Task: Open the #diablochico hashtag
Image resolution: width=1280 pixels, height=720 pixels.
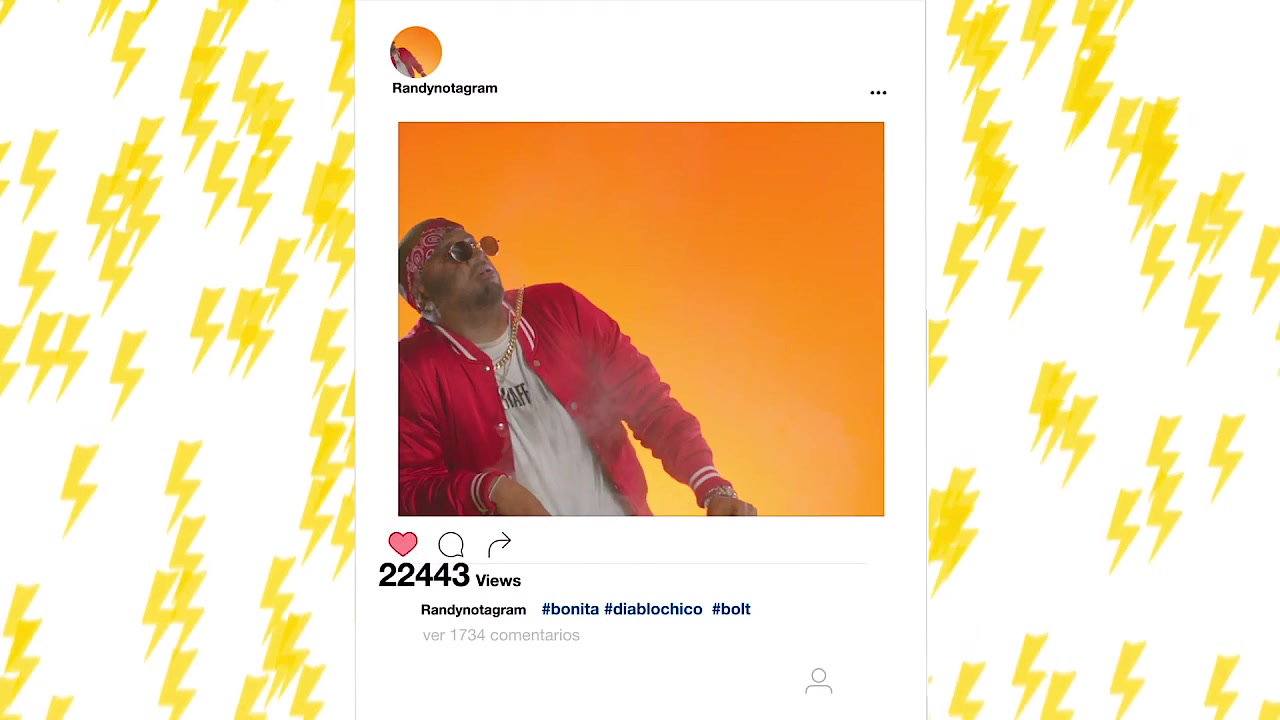Action: [x=653, y=609]
